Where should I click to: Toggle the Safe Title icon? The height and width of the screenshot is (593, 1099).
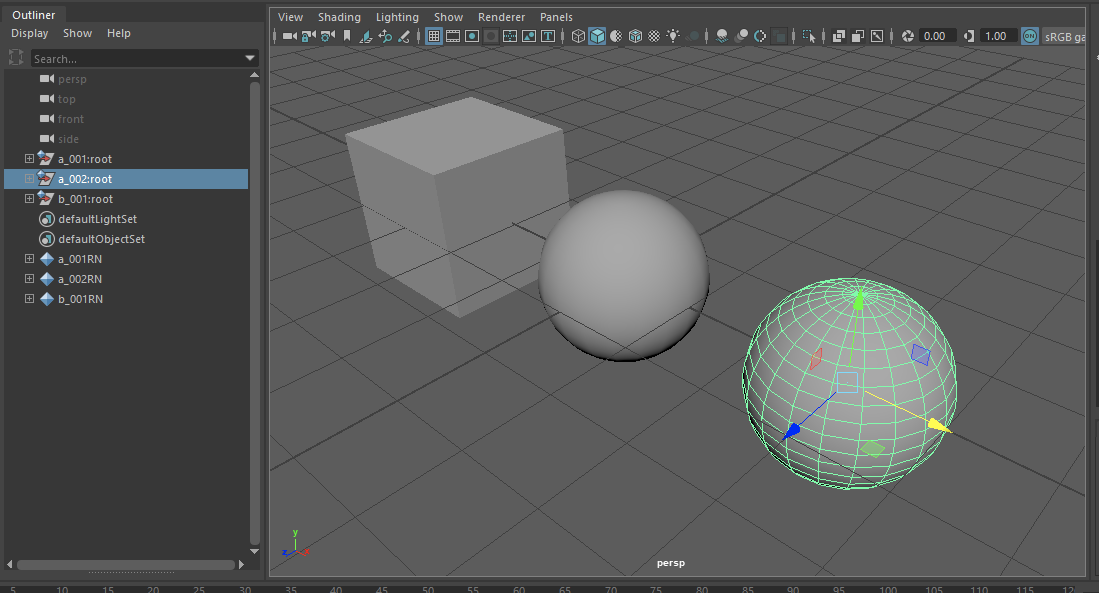click(547, 36)
